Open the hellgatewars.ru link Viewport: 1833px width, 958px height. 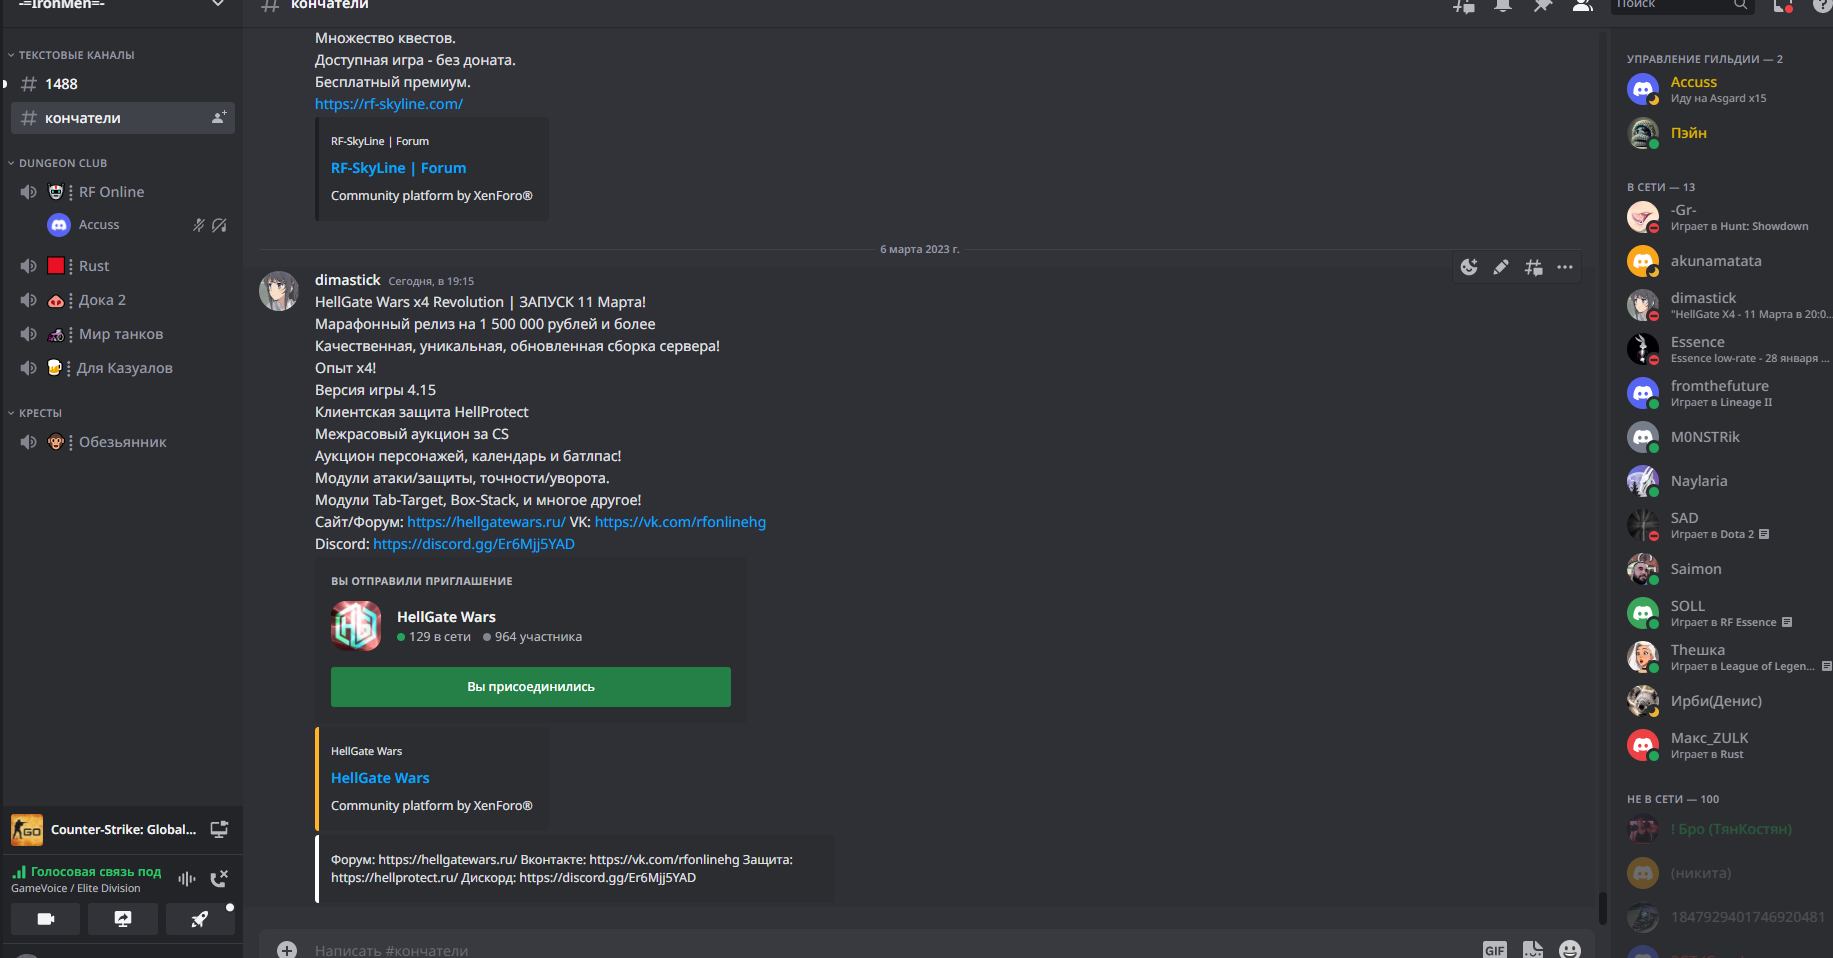pyautogui.click(x=486, y=522)
